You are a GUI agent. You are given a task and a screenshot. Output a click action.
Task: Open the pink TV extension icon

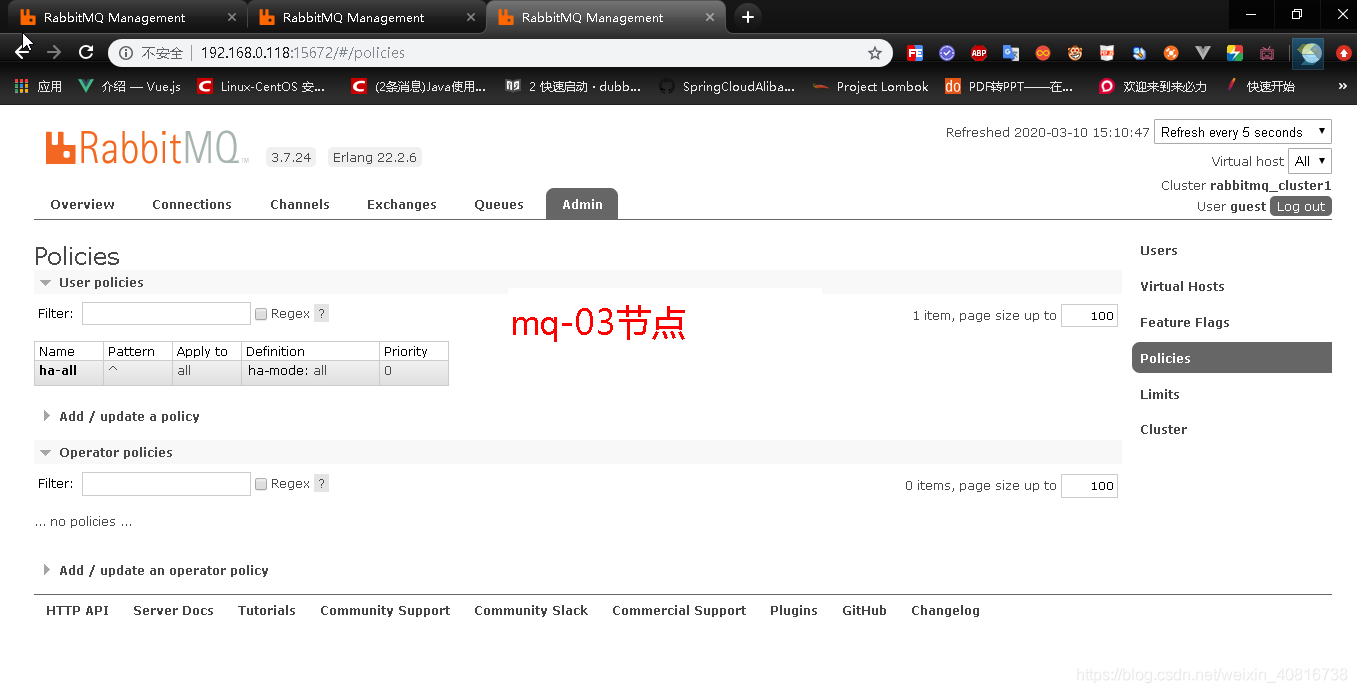click(x=1267, y=53)
